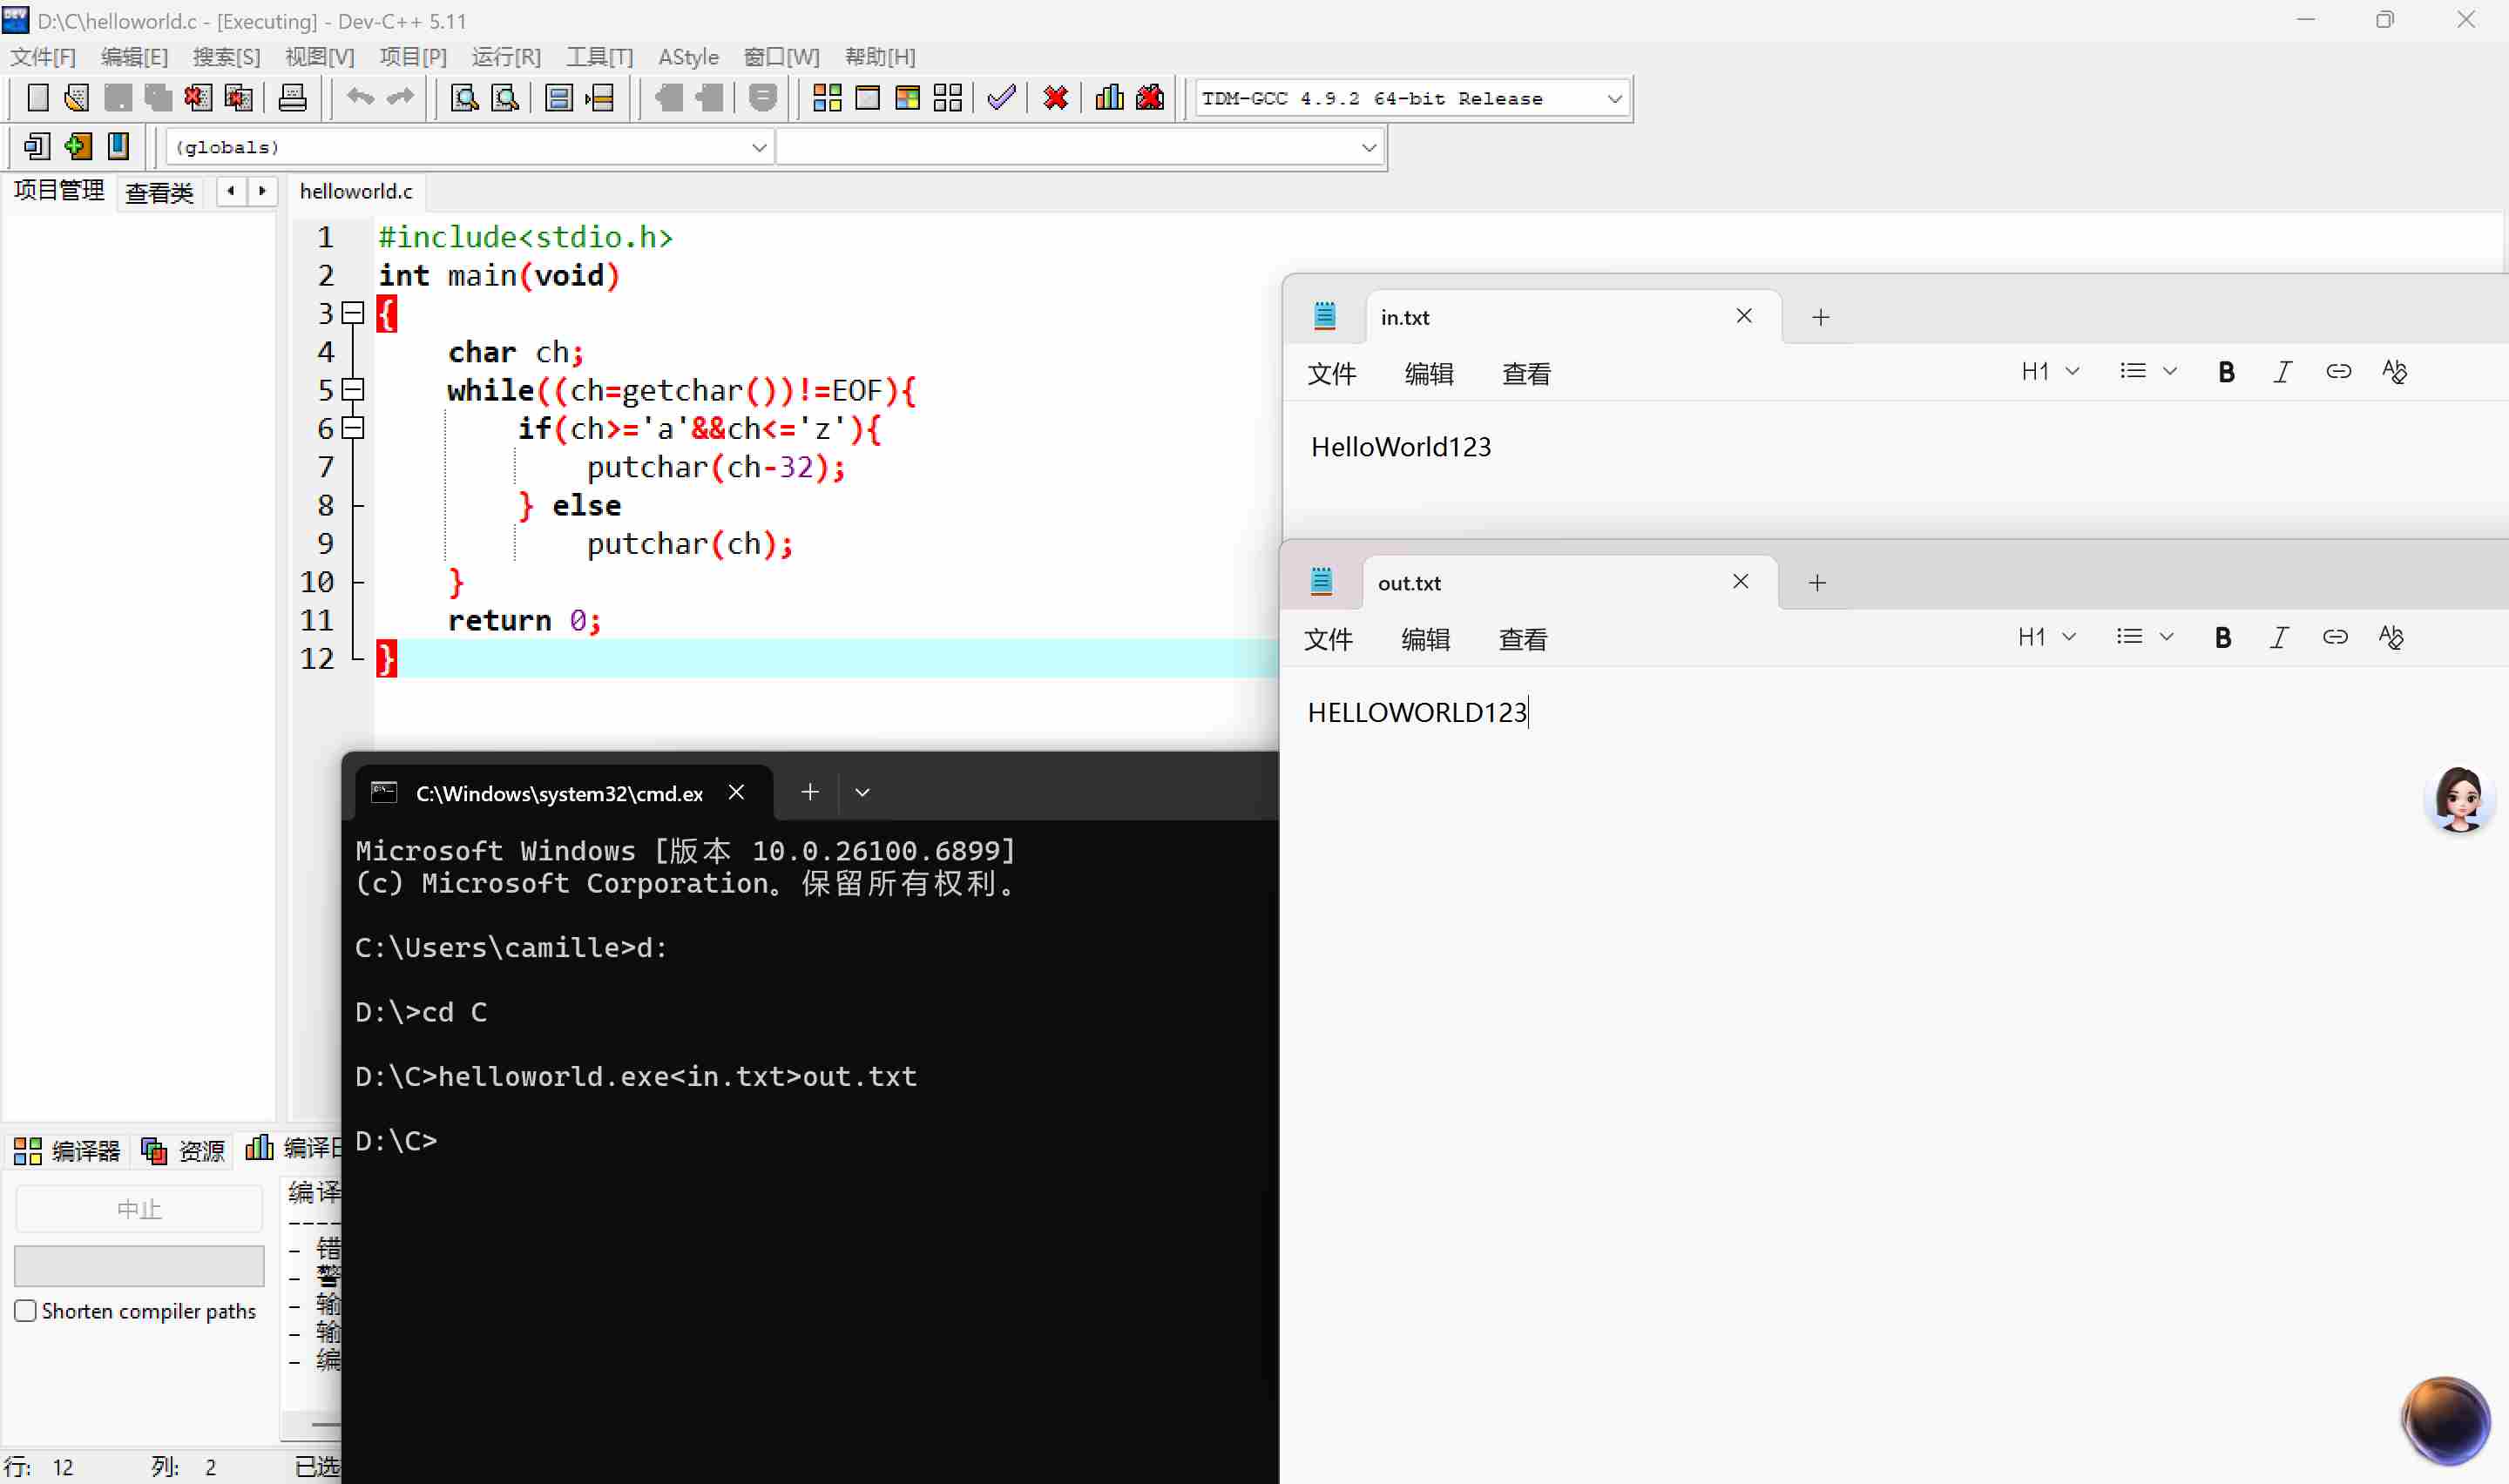Click the 中止 abort button
This screenshot has height=1484, width=2509.
[139, 1209]
